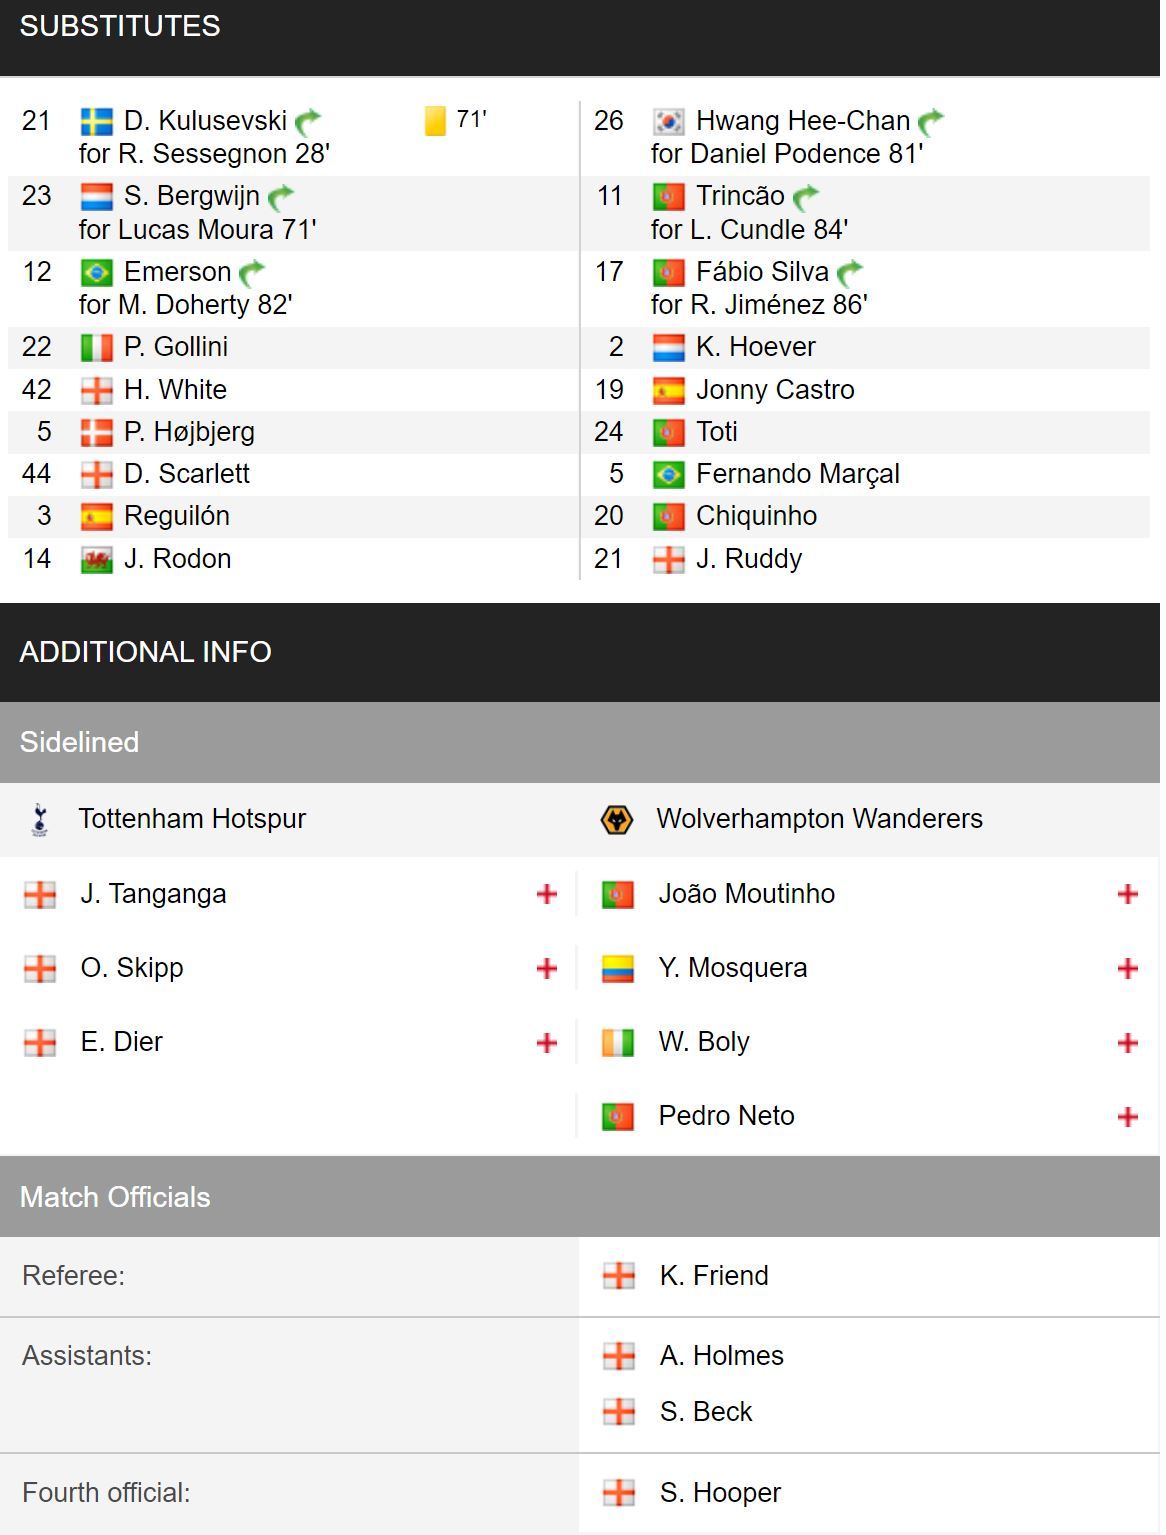
Task: Click the red injury cross beside J. Tanganga
Action: pos(547,894)
